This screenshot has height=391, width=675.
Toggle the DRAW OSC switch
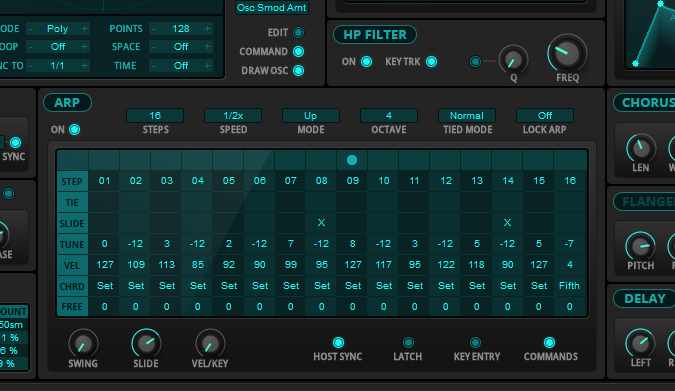(298, 70)
